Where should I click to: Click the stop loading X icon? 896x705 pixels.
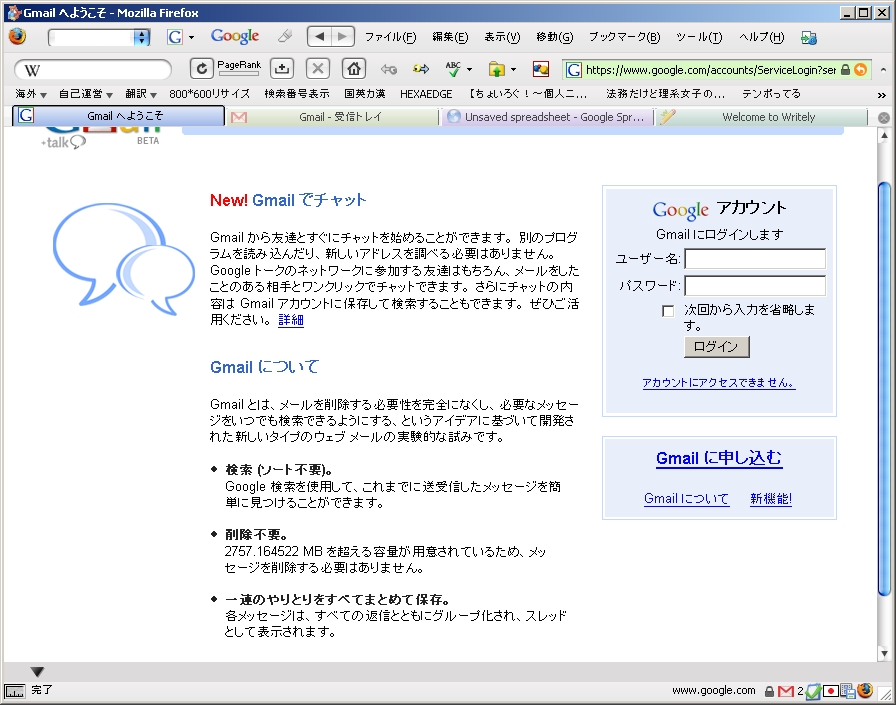pos(318,69)
